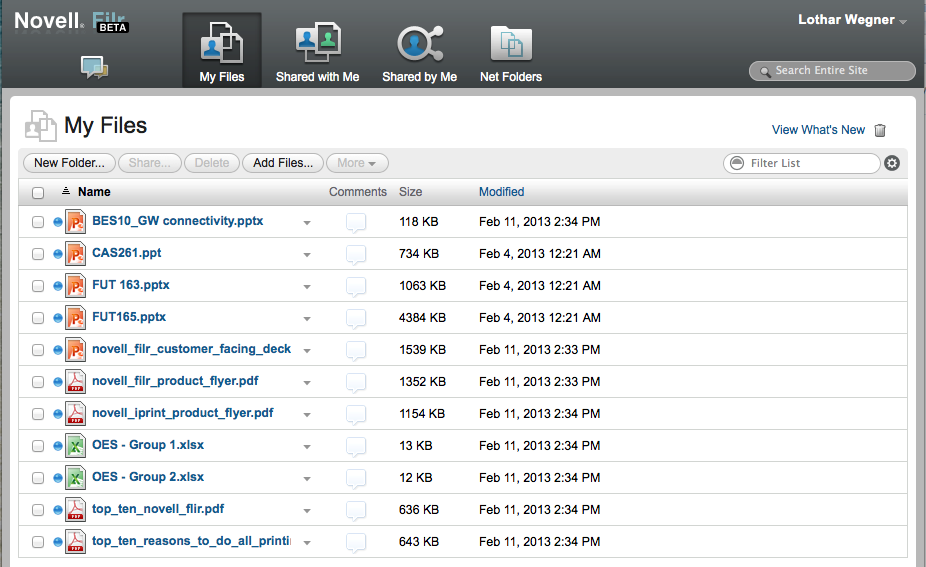Click the Size column header
926x567 pixels.
410,192
